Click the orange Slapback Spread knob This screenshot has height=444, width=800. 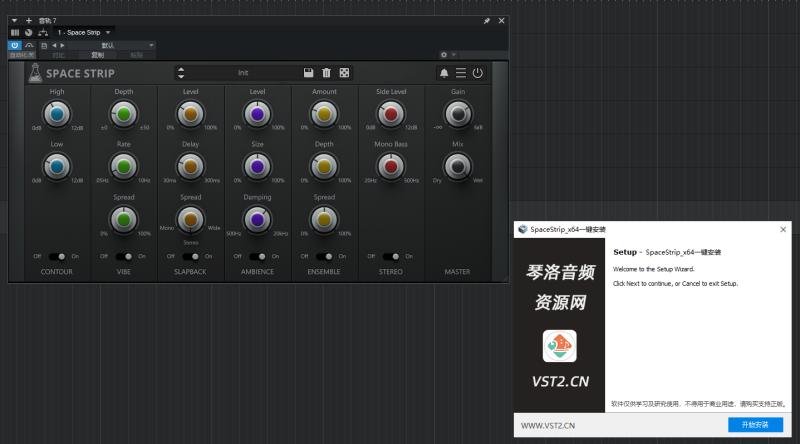[x=190, y=220]
